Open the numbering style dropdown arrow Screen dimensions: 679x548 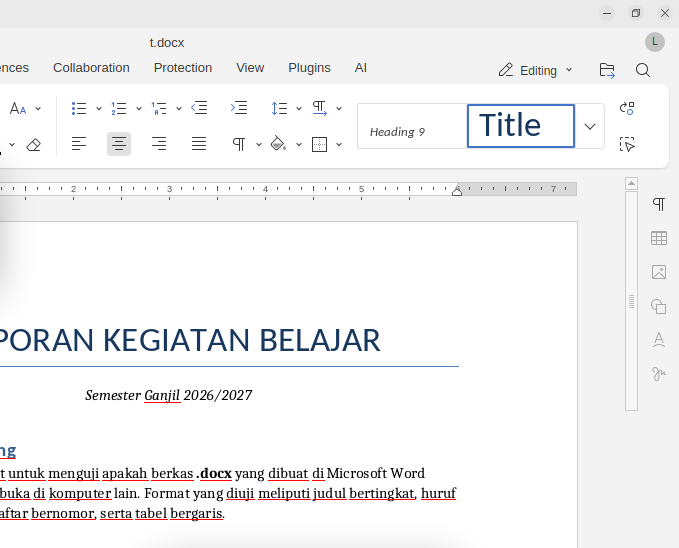[139, 108]
